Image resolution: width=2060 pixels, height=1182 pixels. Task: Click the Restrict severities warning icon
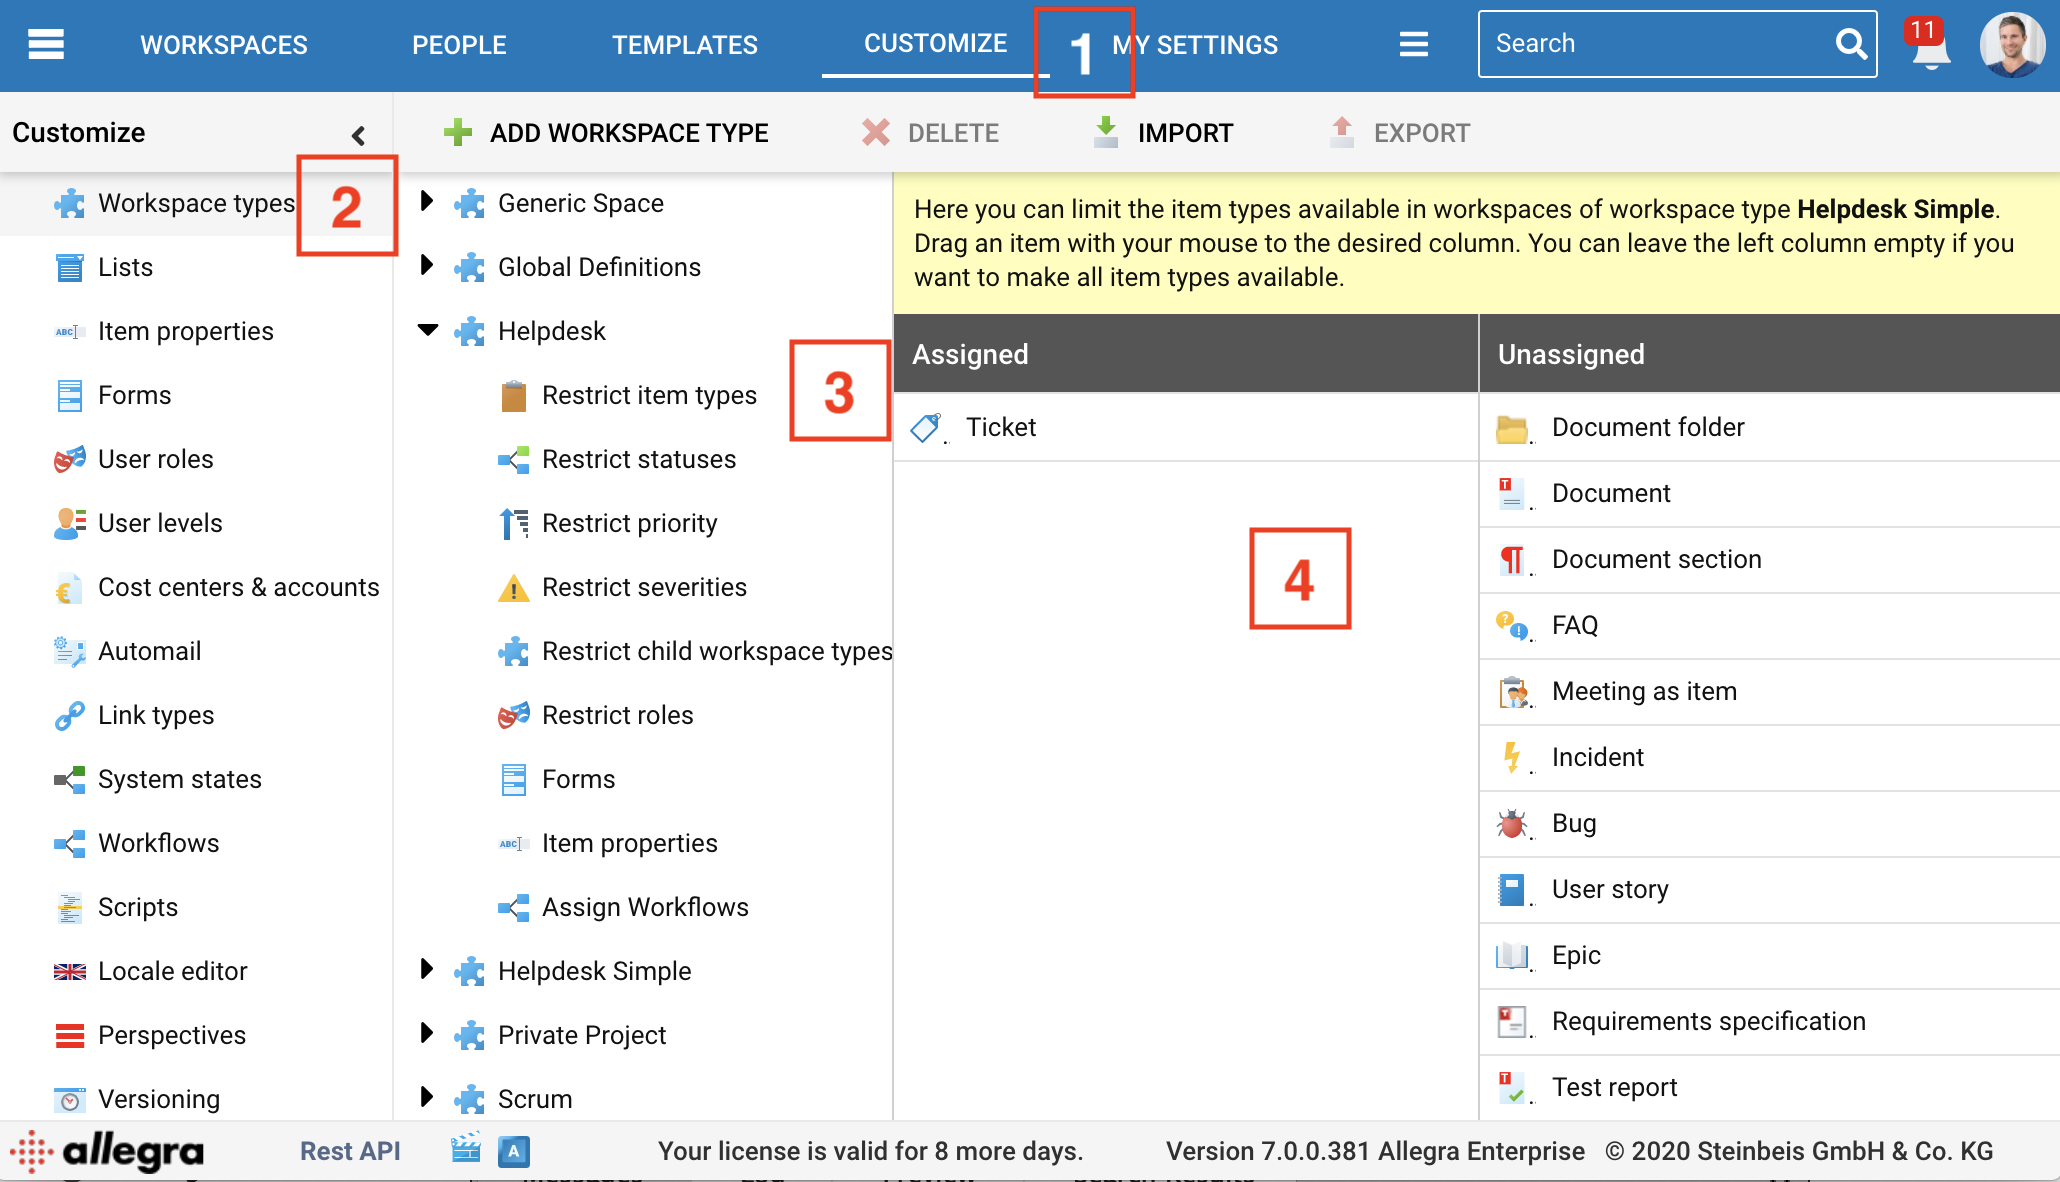[513, 588]
